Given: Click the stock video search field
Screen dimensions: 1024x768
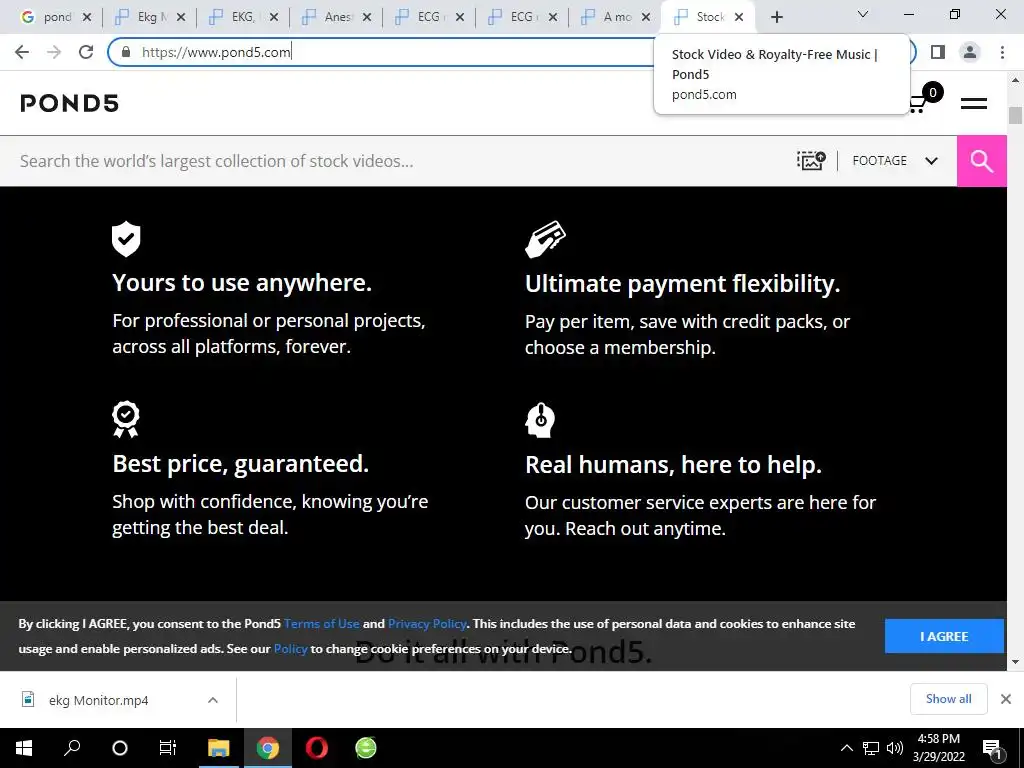Looking at the screenshot, I should click(398, 161).
